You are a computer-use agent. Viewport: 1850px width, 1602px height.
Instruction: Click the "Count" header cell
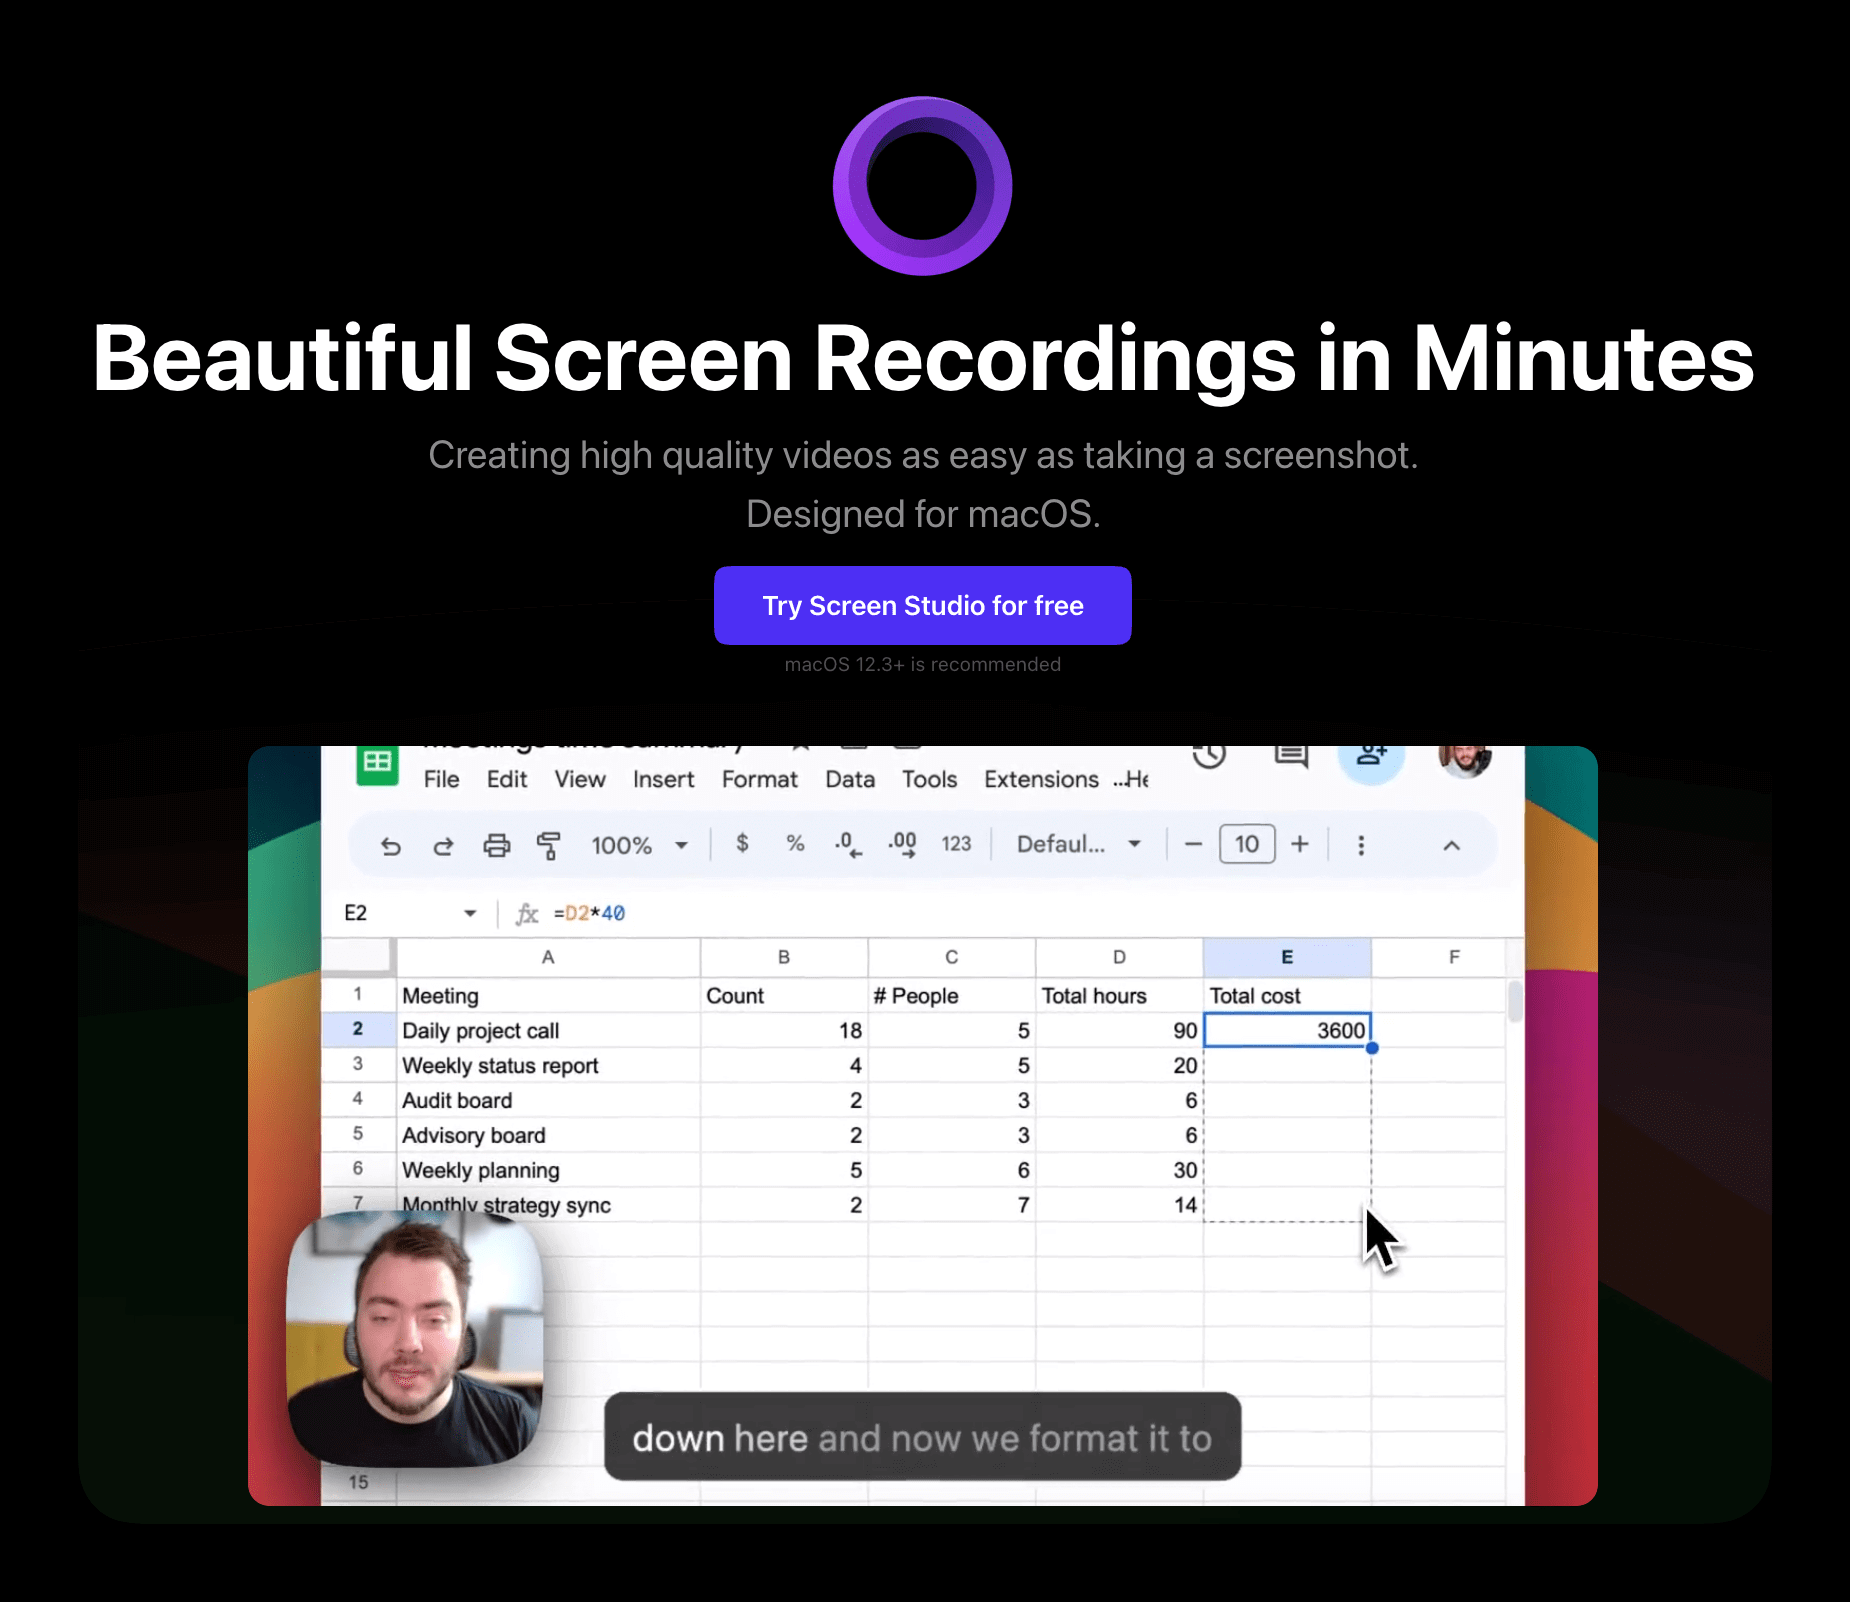[x=784, y=995]
